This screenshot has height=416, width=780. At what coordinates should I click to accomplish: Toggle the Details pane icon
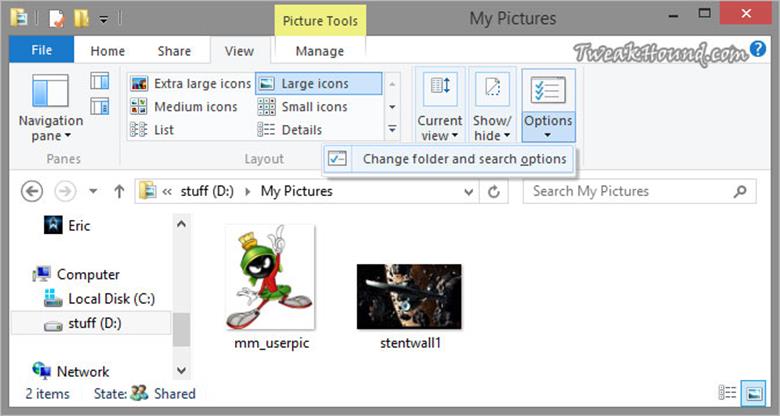point(99,106)
